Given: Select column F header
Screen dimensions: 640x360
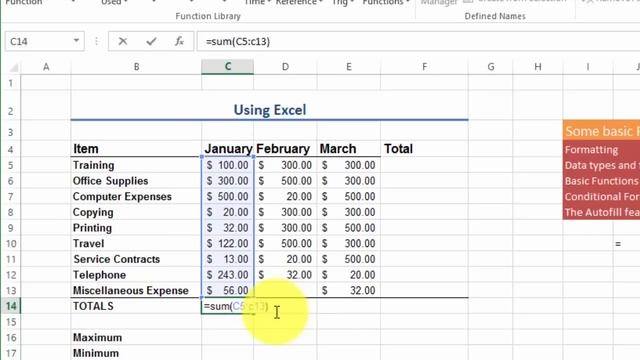Looking at the screenshot, I should (x=424, y=67).
